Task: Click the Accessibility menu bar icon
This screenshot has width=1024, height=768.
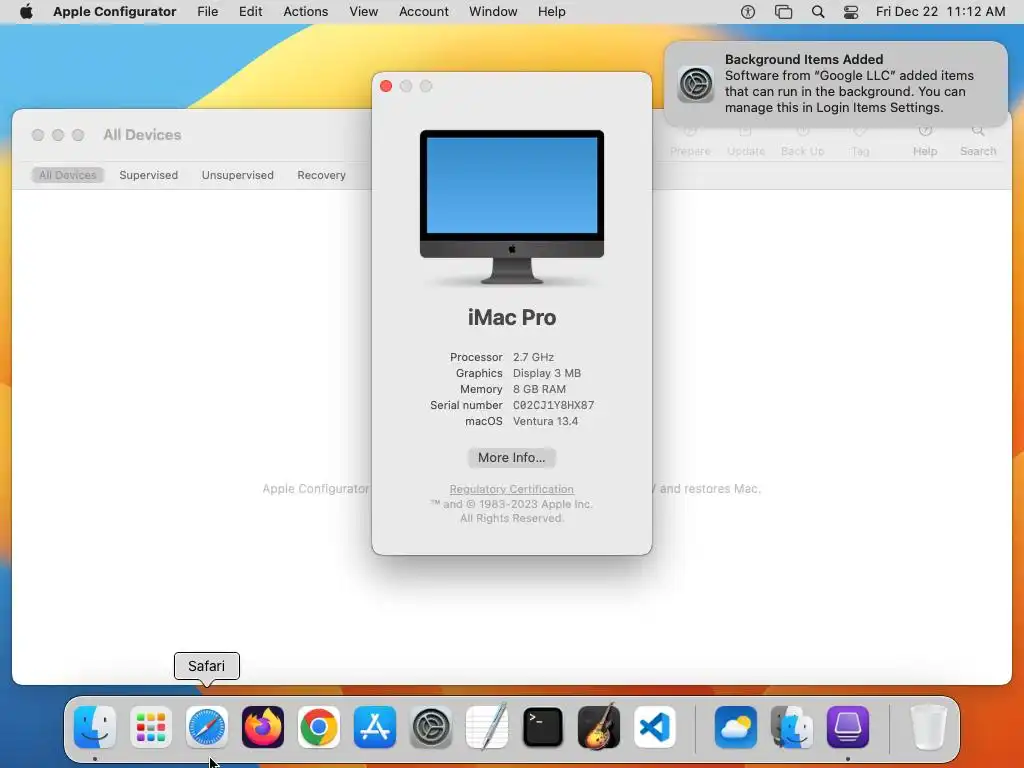Action: coord(748,12)
